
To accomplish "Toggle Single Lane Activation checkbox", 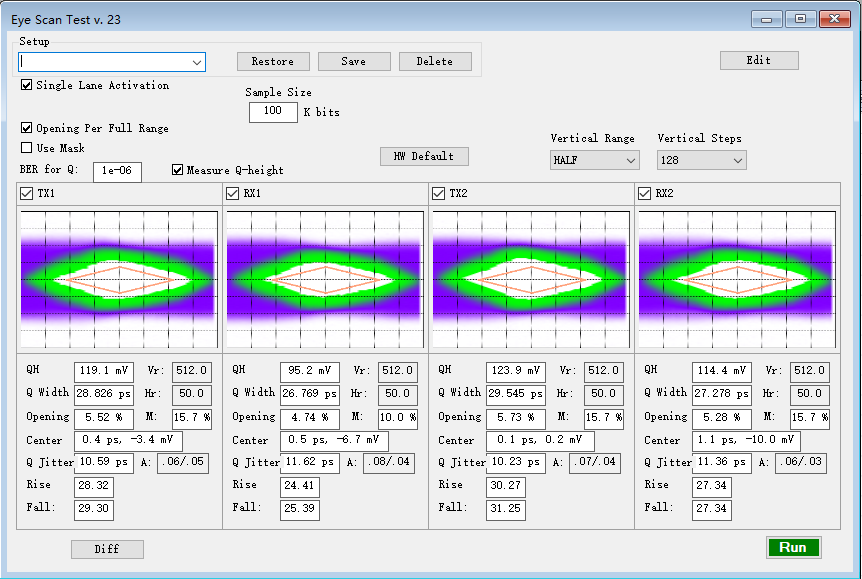I will click(26, 85).
